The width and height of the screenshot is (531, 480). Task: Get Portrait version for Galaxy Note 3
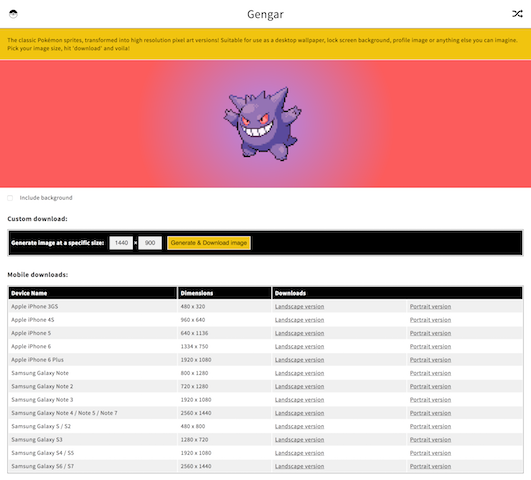tap(430, 400)
